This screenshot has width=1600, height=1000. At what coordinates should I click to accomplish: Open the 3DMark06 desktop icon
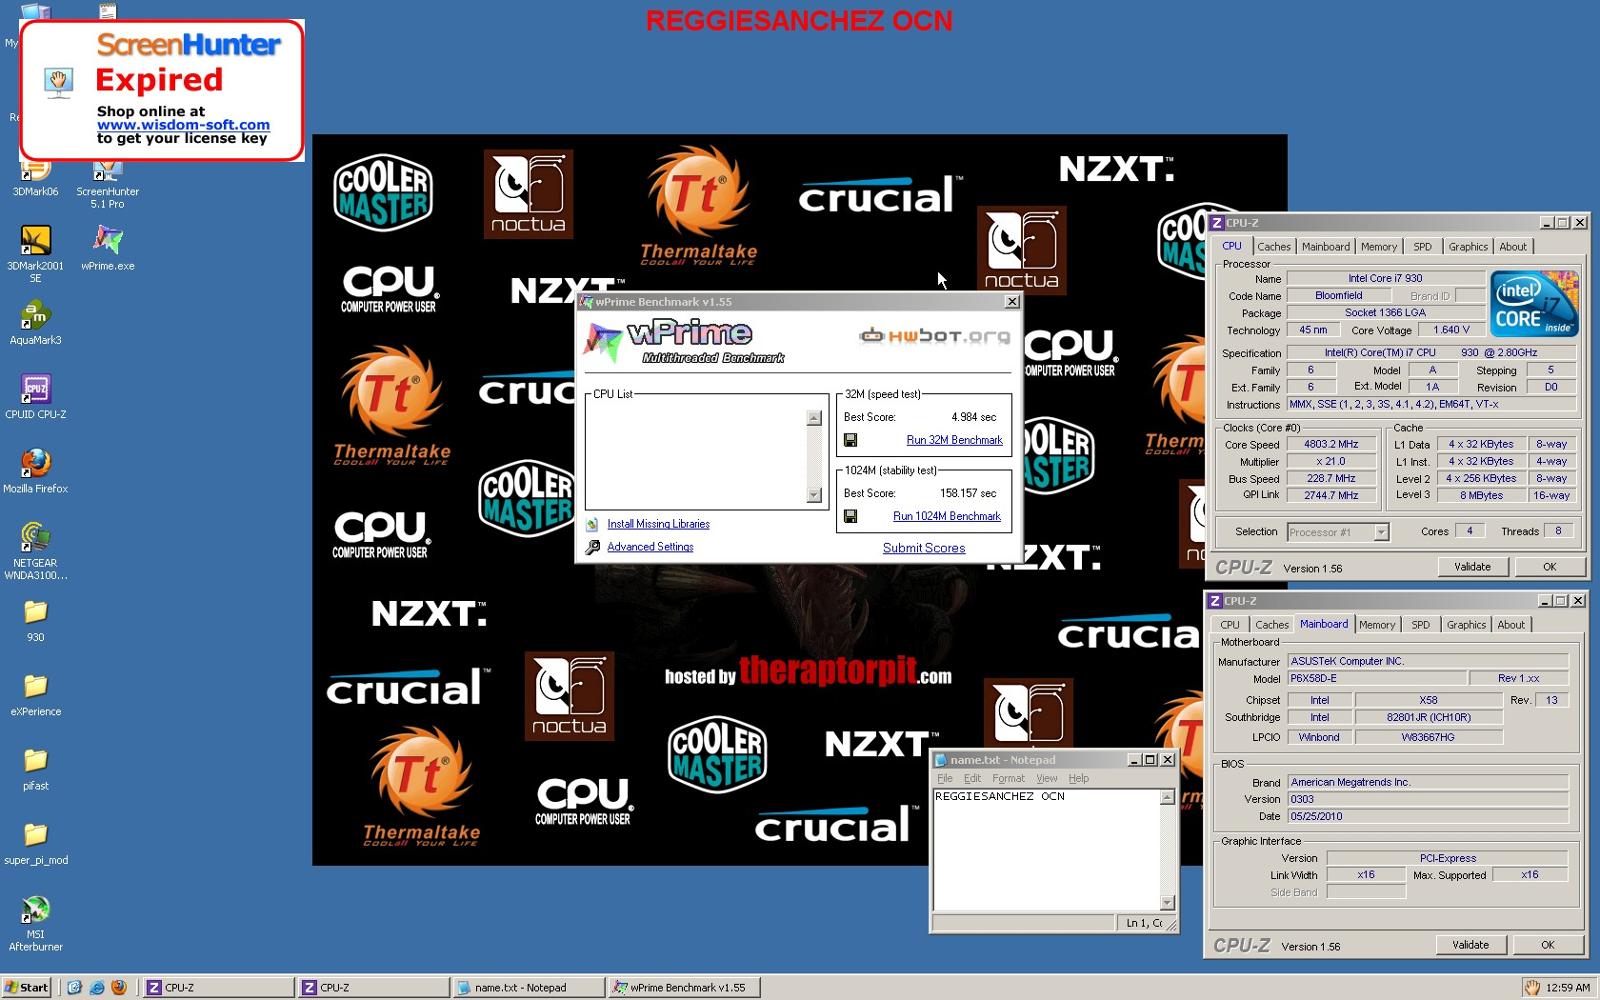[35, 176]
